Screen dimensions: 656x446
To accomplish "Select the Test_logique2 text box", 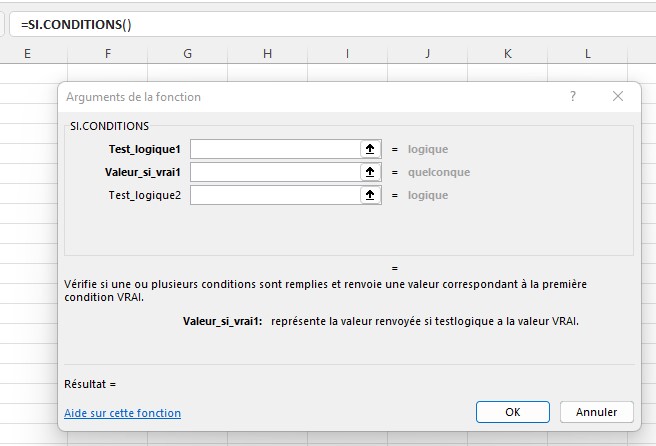I will pyautogui.click(x=274, y=195).
